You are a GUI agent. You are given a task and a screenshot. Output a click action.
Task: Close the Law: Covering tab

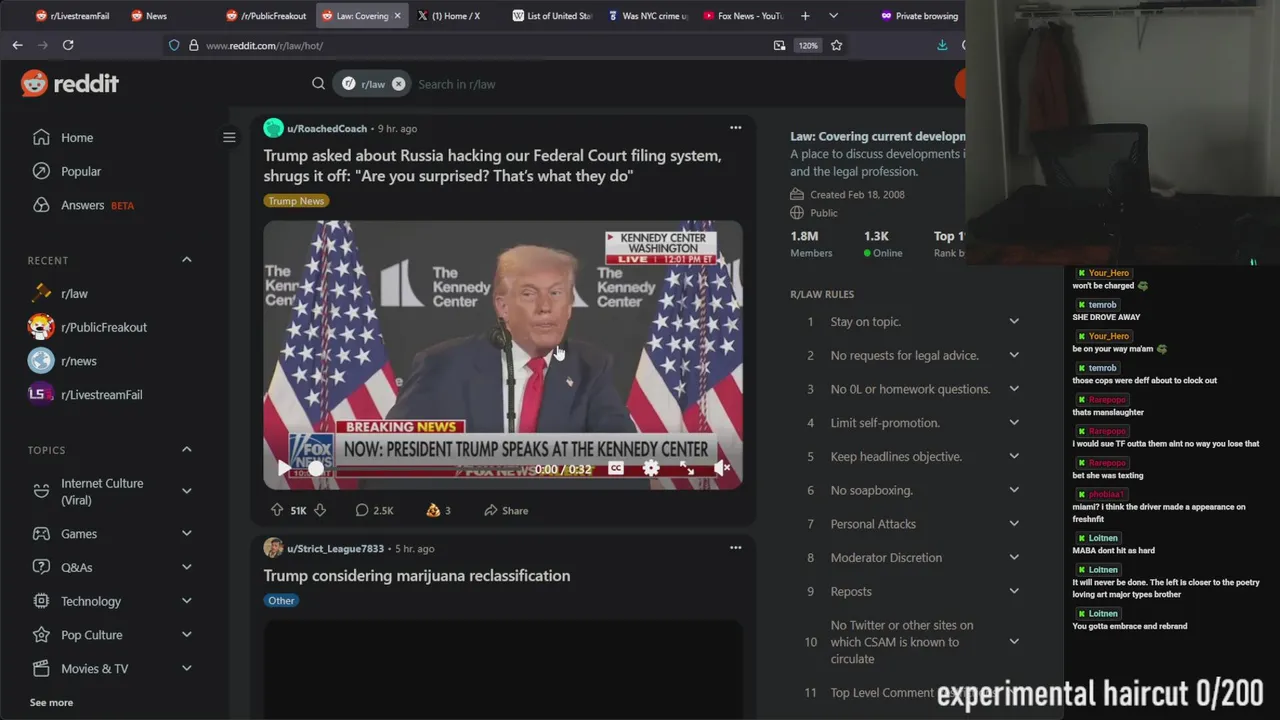(398, 16)
